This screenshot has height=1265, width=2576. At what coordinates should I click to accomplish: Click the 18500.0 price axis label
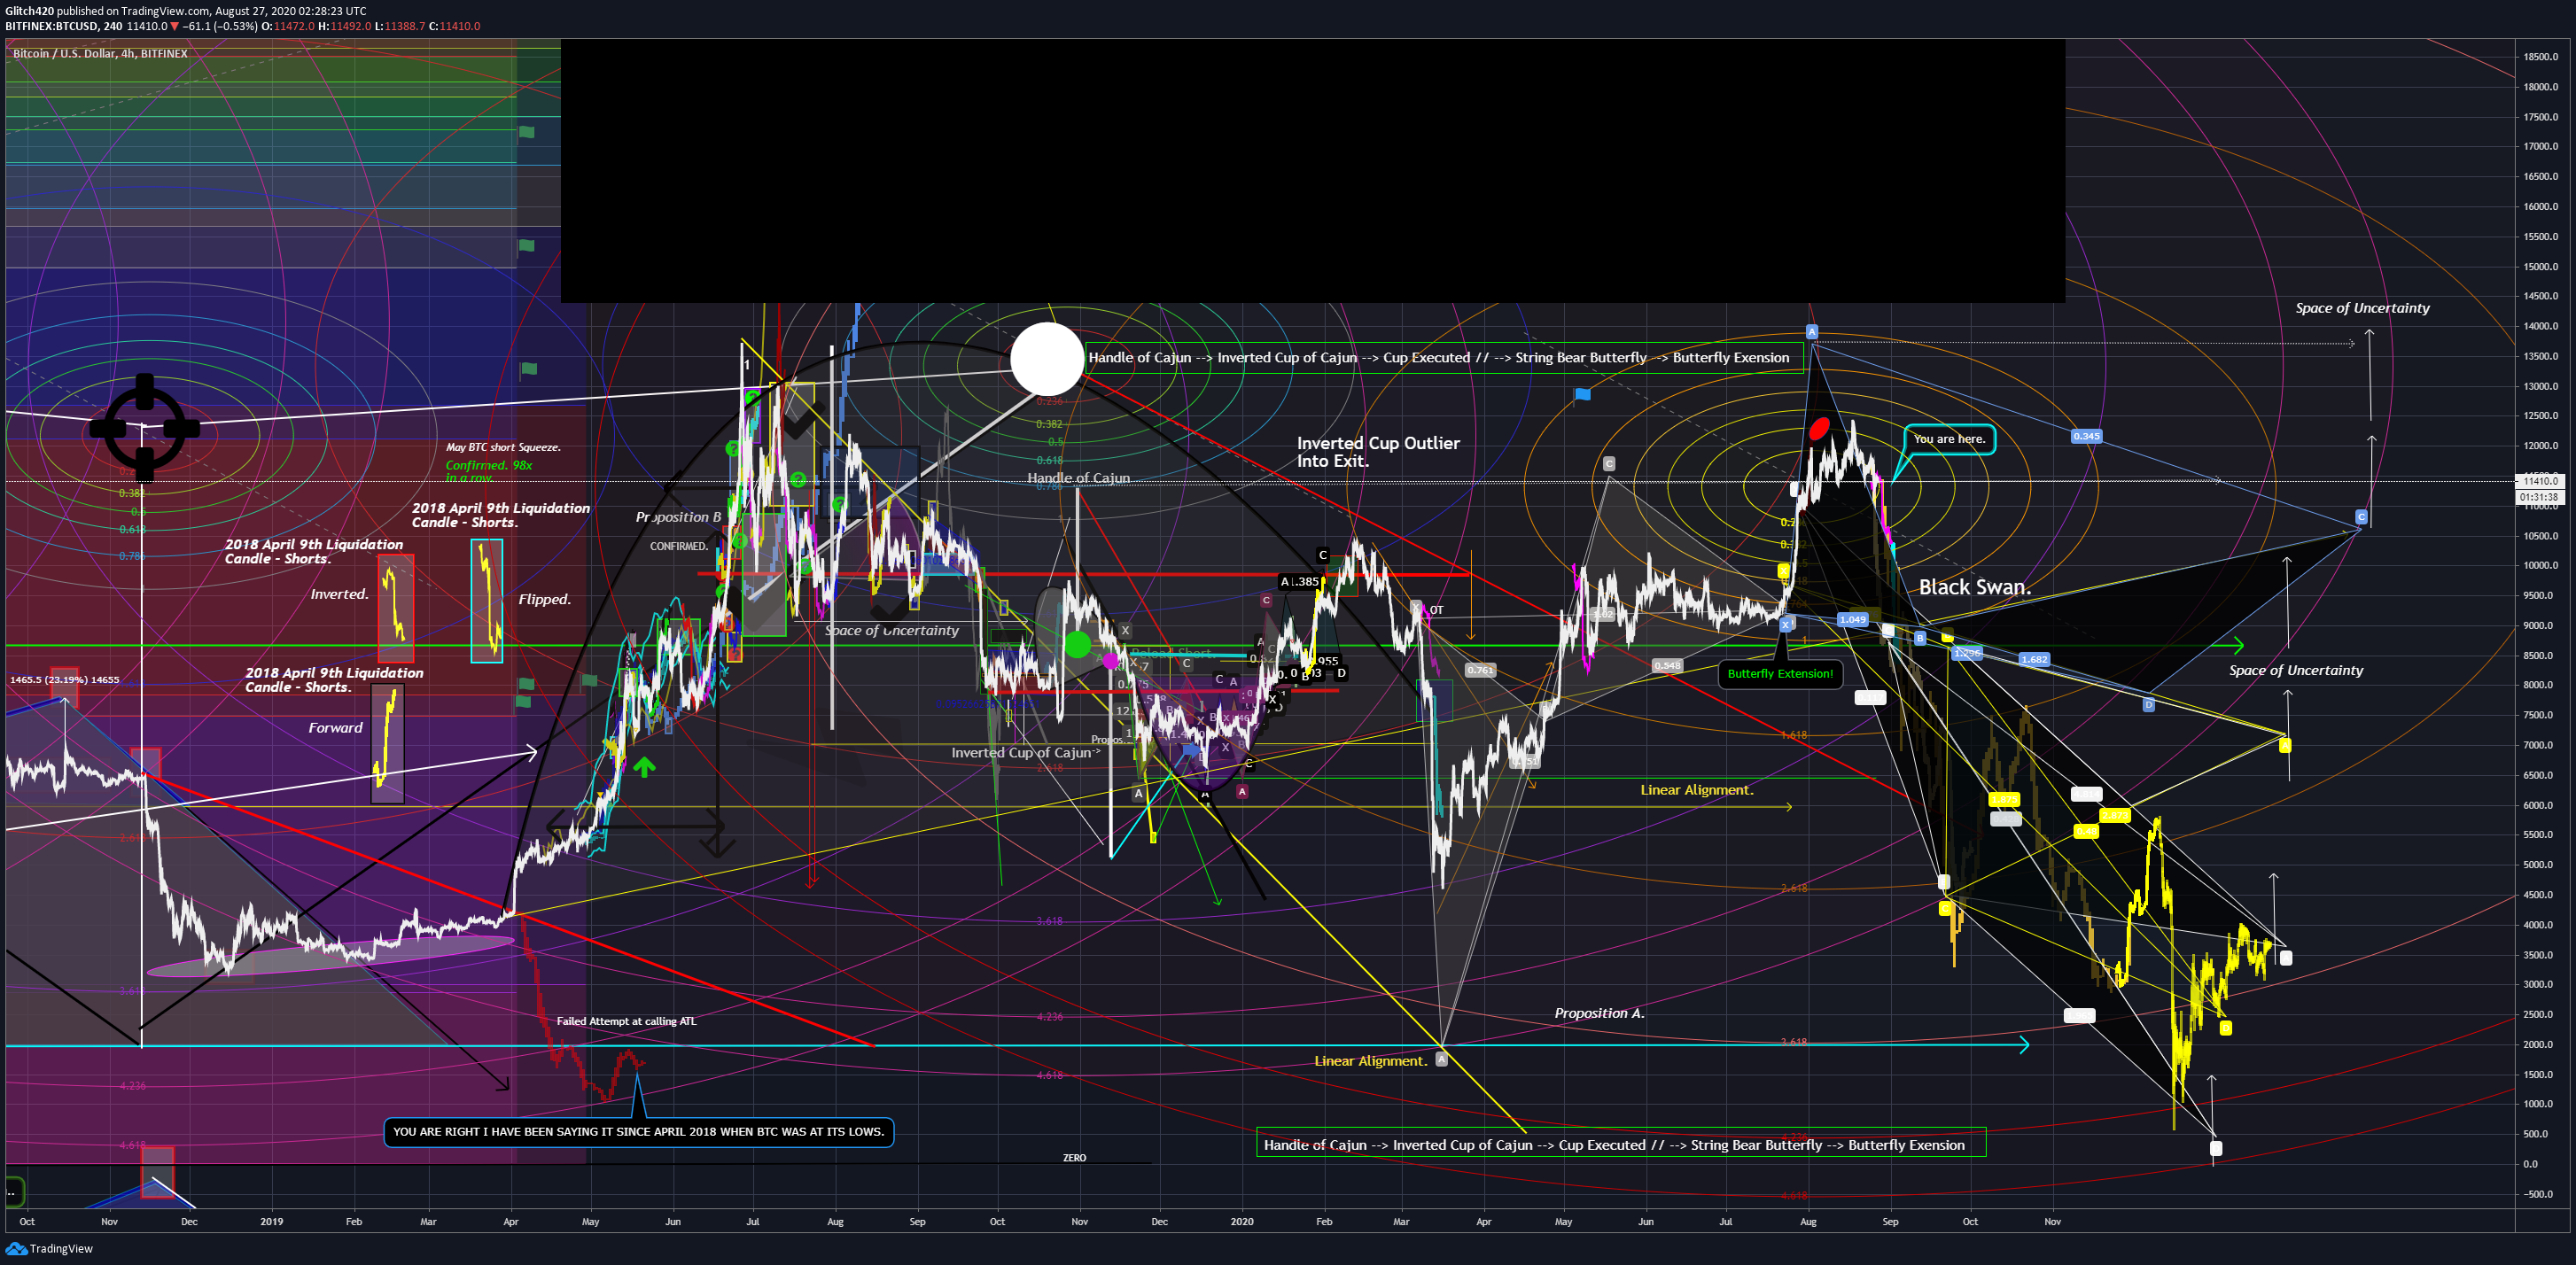(2541, 57)
